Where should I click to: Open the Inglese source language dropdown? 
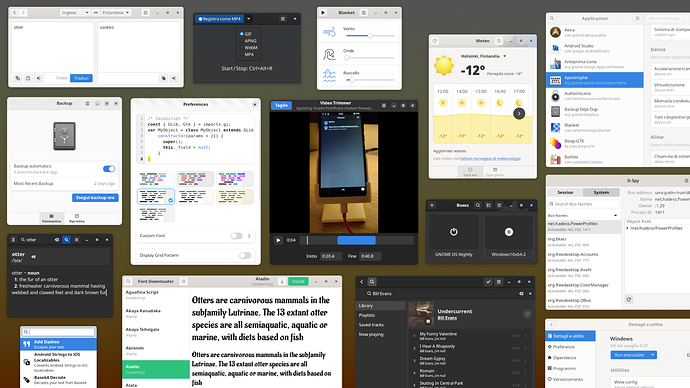(74, 13)
